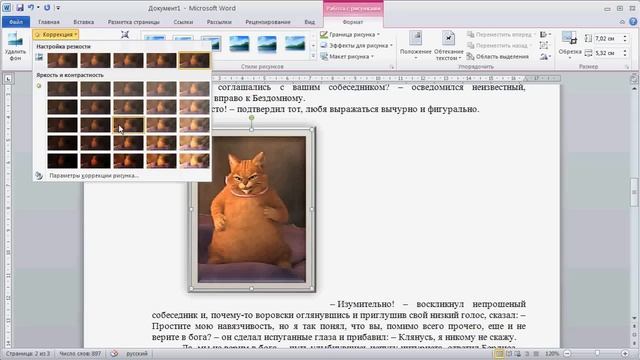Viewport: 640px width, 360px height.
Task: Switch to the Главная ribbon tab
Action: [x=49, y=22]
